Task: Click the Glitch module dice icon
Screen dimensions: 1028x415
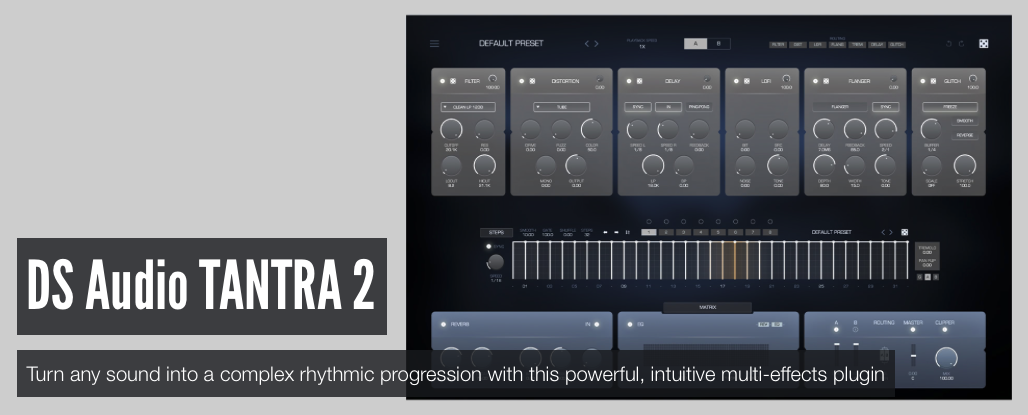Action: pyautogui.click(x=935, y=81)
